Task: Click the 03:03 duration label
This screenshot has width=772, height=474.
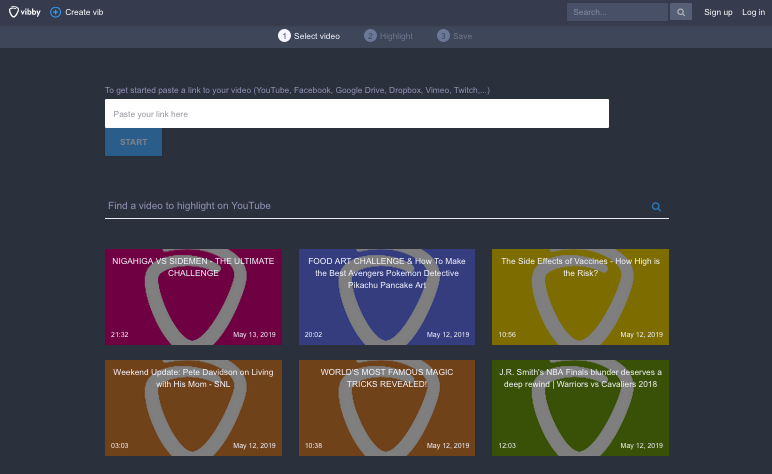Action: [x=120, y=446]
